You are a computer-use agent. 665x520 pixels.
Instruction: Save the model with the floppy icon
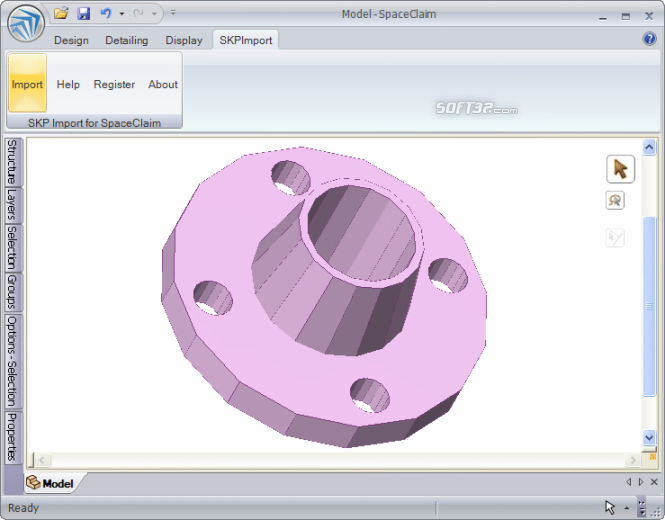pyautogui.click(x=84, y=13)
